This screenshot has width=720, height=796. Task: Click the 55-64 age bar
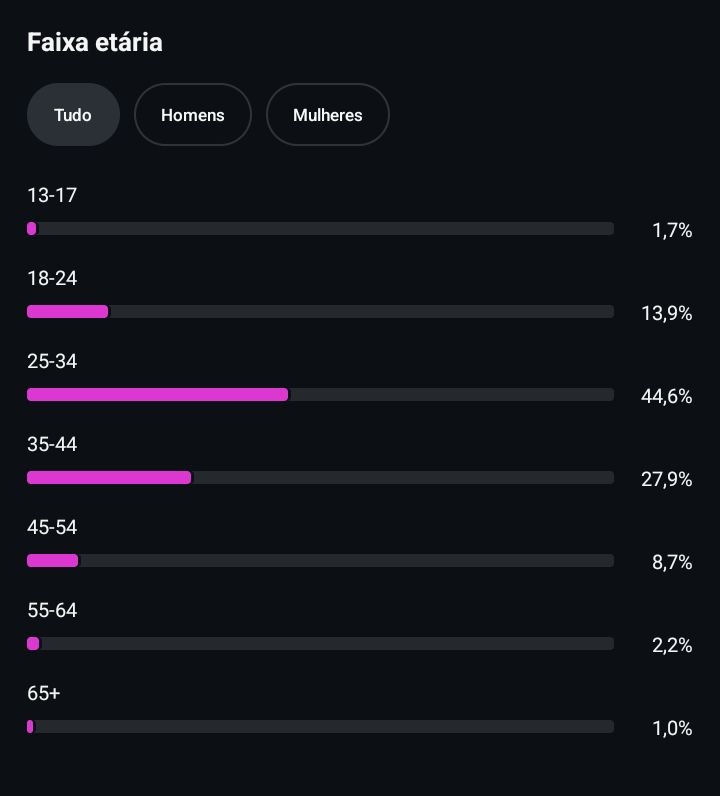coord(320,644)
